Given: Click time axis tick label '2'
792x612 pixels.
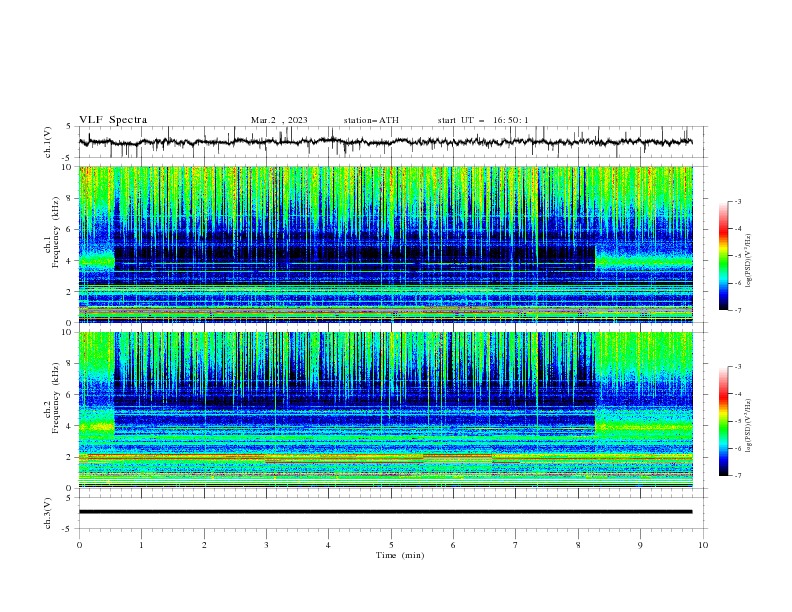Looking at the screenshot, I should (x=204, y=545).
